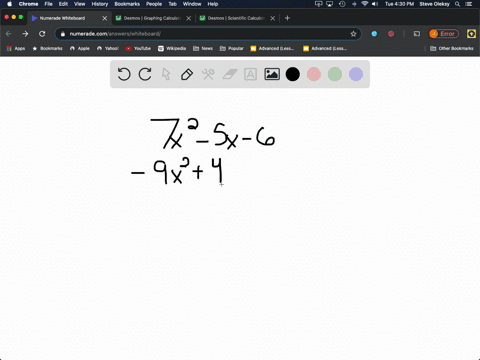Click the numerade.com address bar
480x360 pixels.
[208, 34]
